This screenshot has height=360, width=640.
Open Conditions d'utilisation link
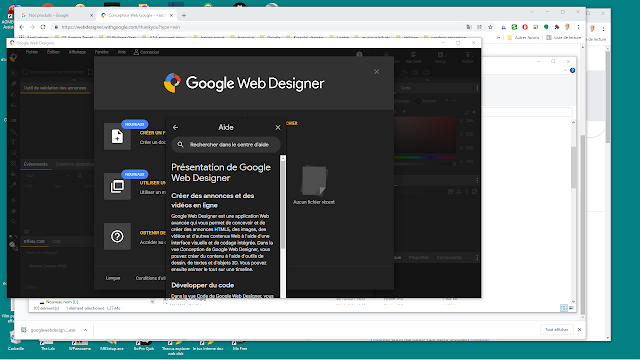click(150, 278)
